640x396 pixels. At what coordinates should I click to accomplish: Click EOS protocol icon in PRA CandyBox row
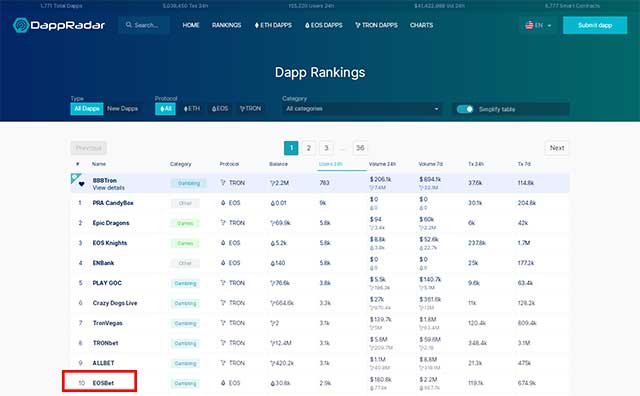coord(223,203)
